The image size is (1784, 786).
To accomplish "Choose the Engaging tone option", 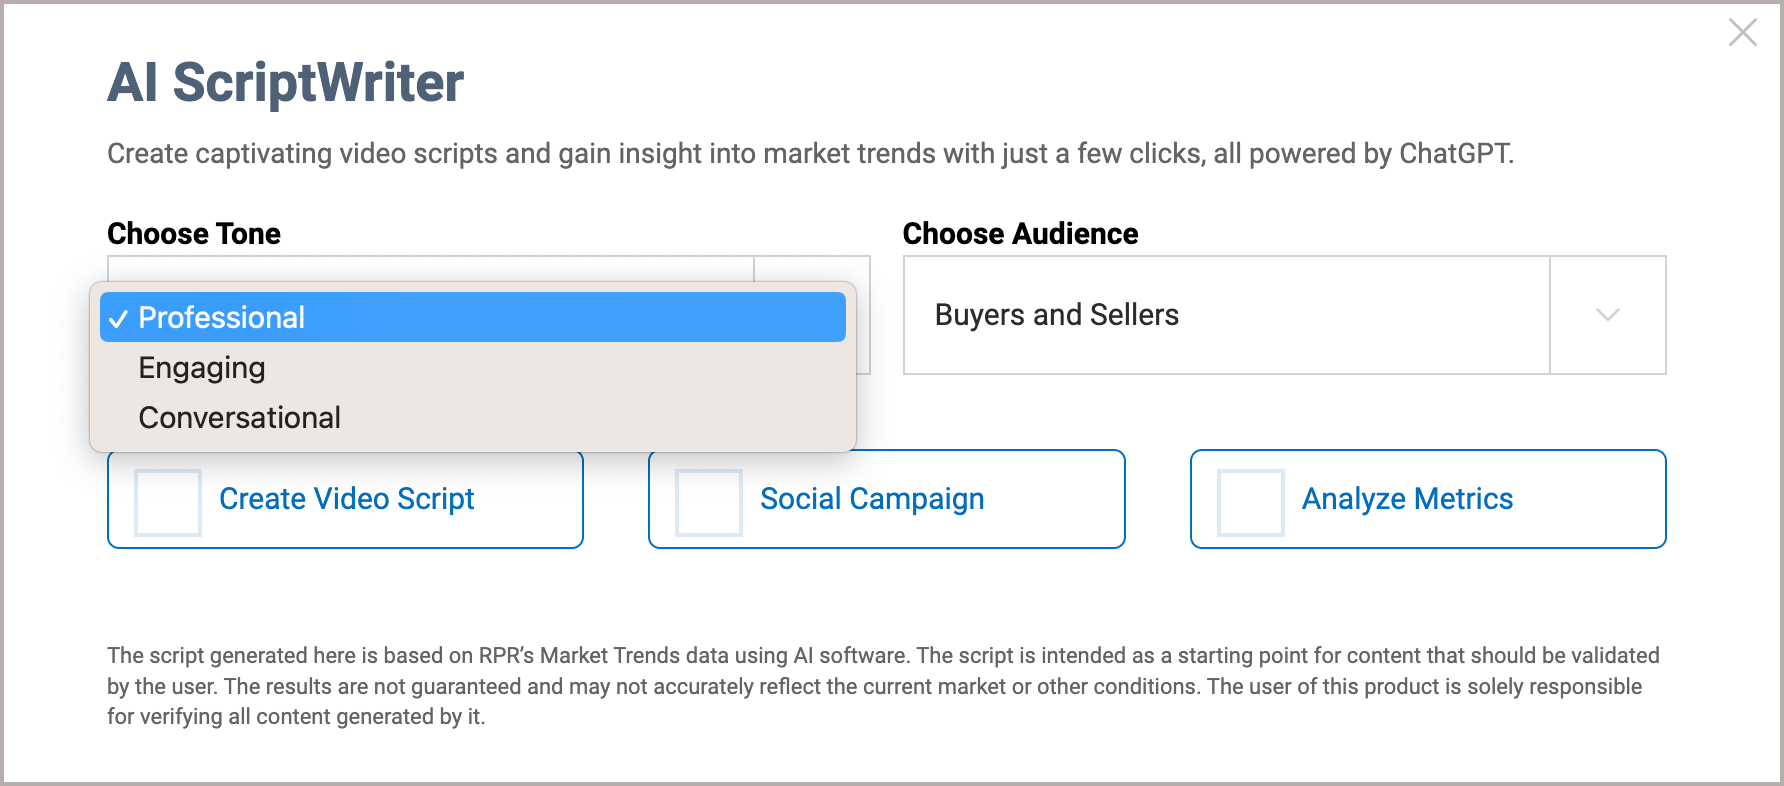I will 202,368.
